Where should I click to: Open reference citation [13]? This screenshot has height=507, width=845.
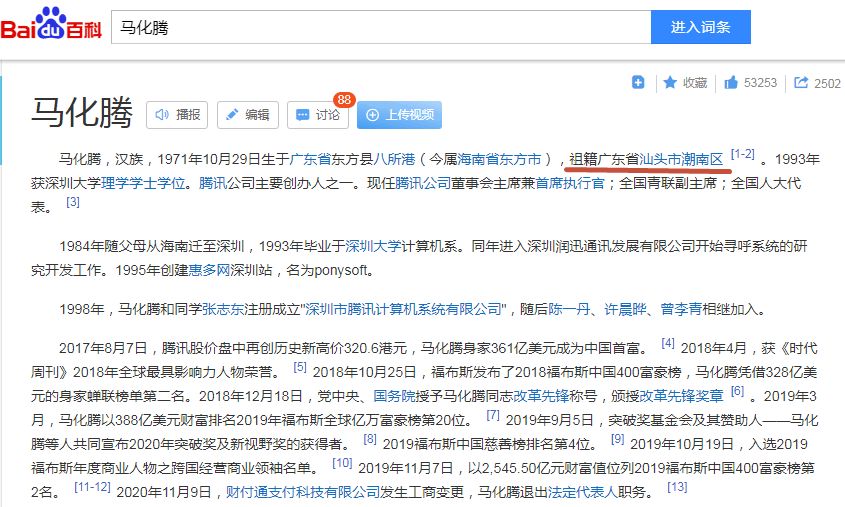677,487
